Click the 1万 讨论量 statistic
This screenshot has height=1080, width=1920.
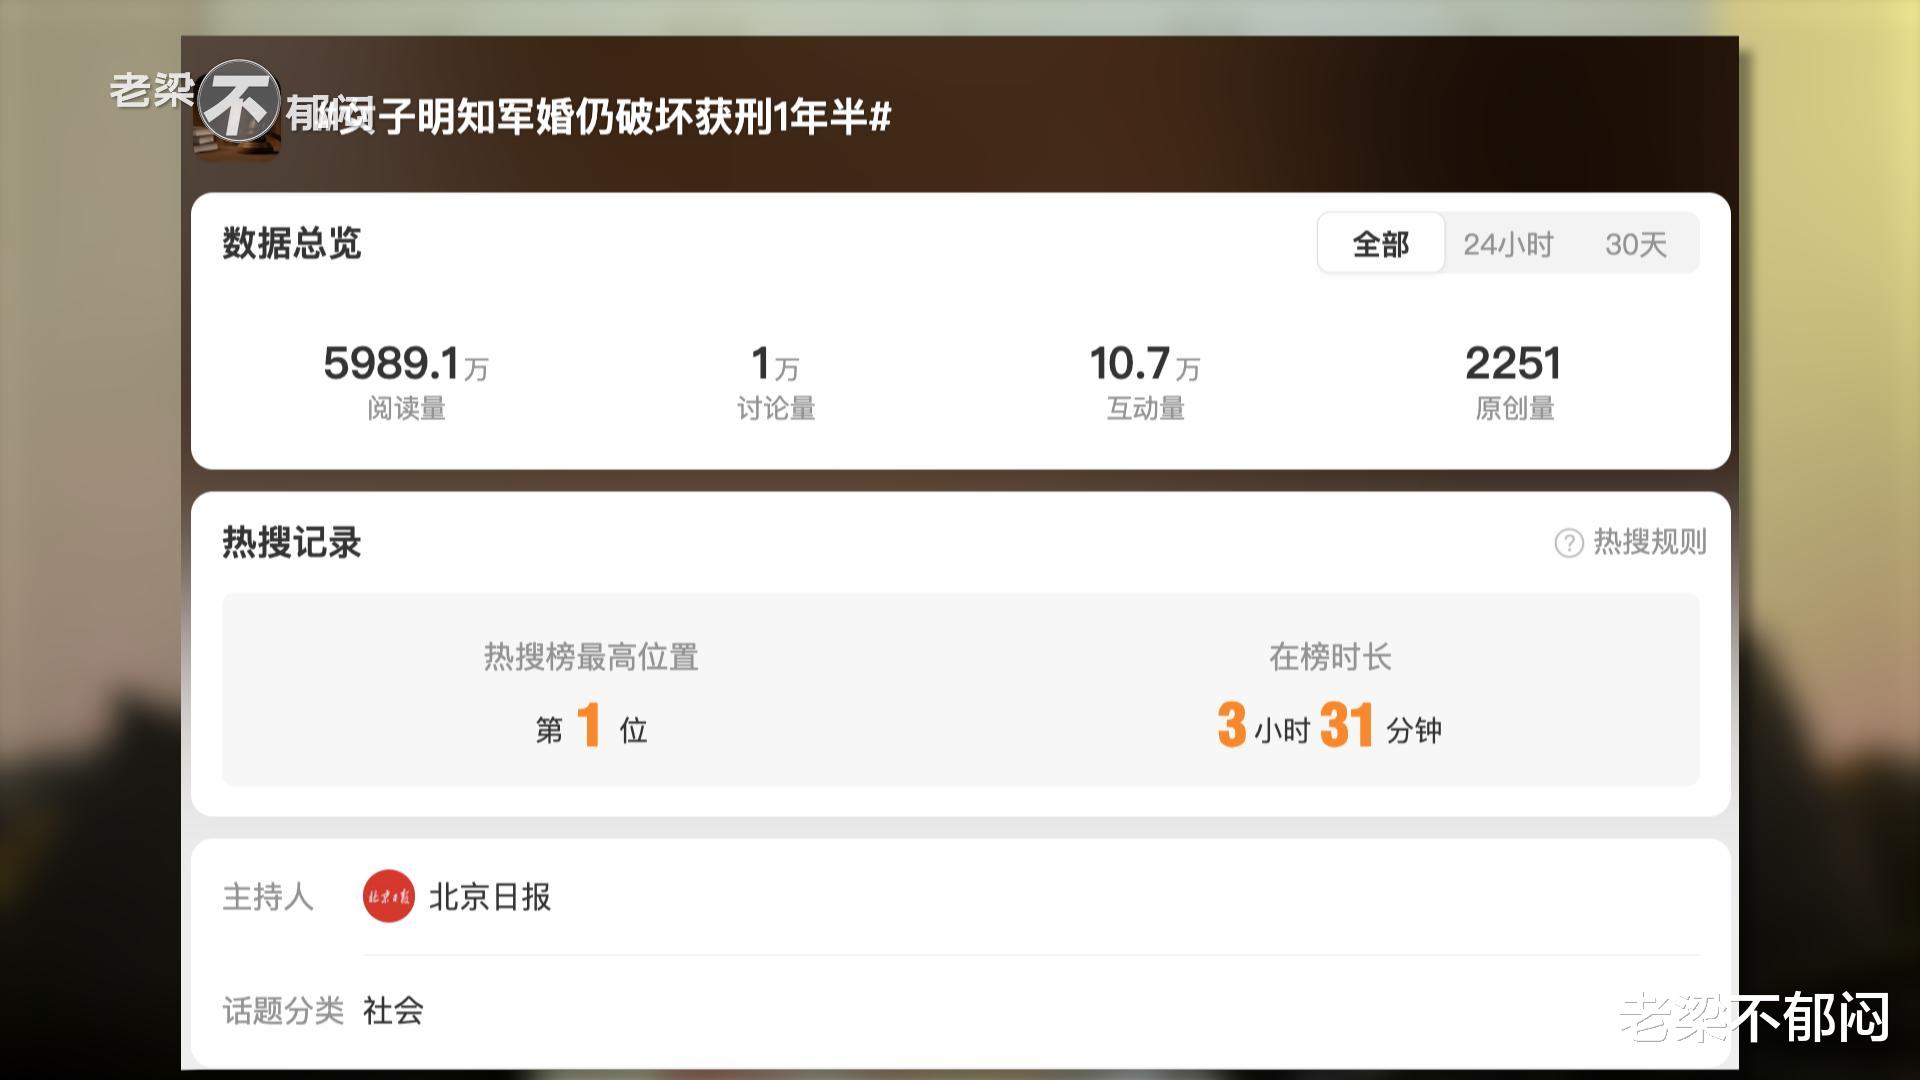pyautogui.click(x=776, y=382)
